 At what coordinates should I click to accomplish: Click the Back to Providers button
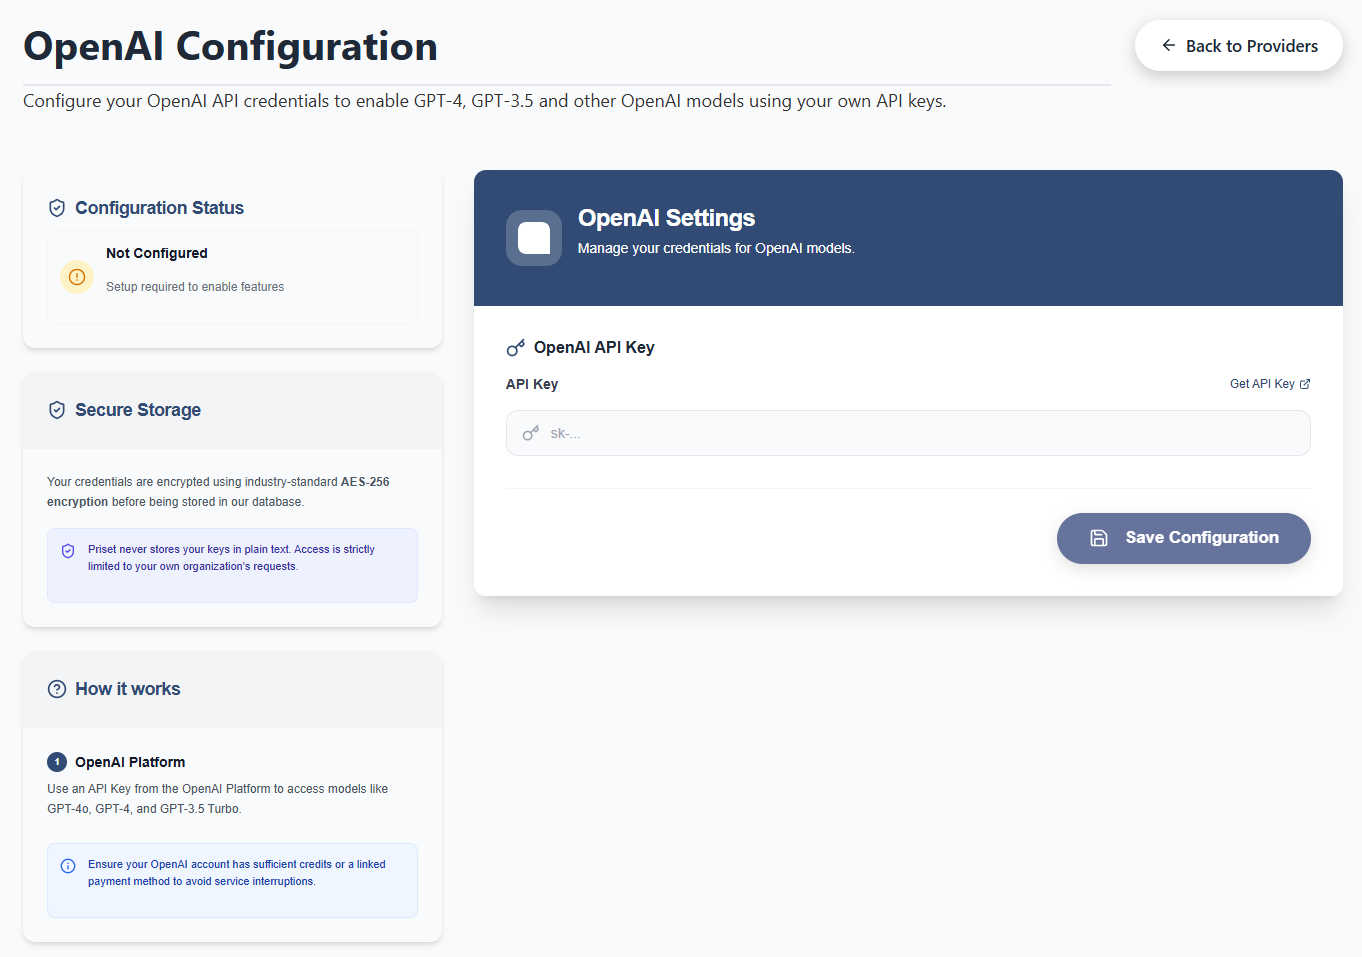tap(1238, 46)
